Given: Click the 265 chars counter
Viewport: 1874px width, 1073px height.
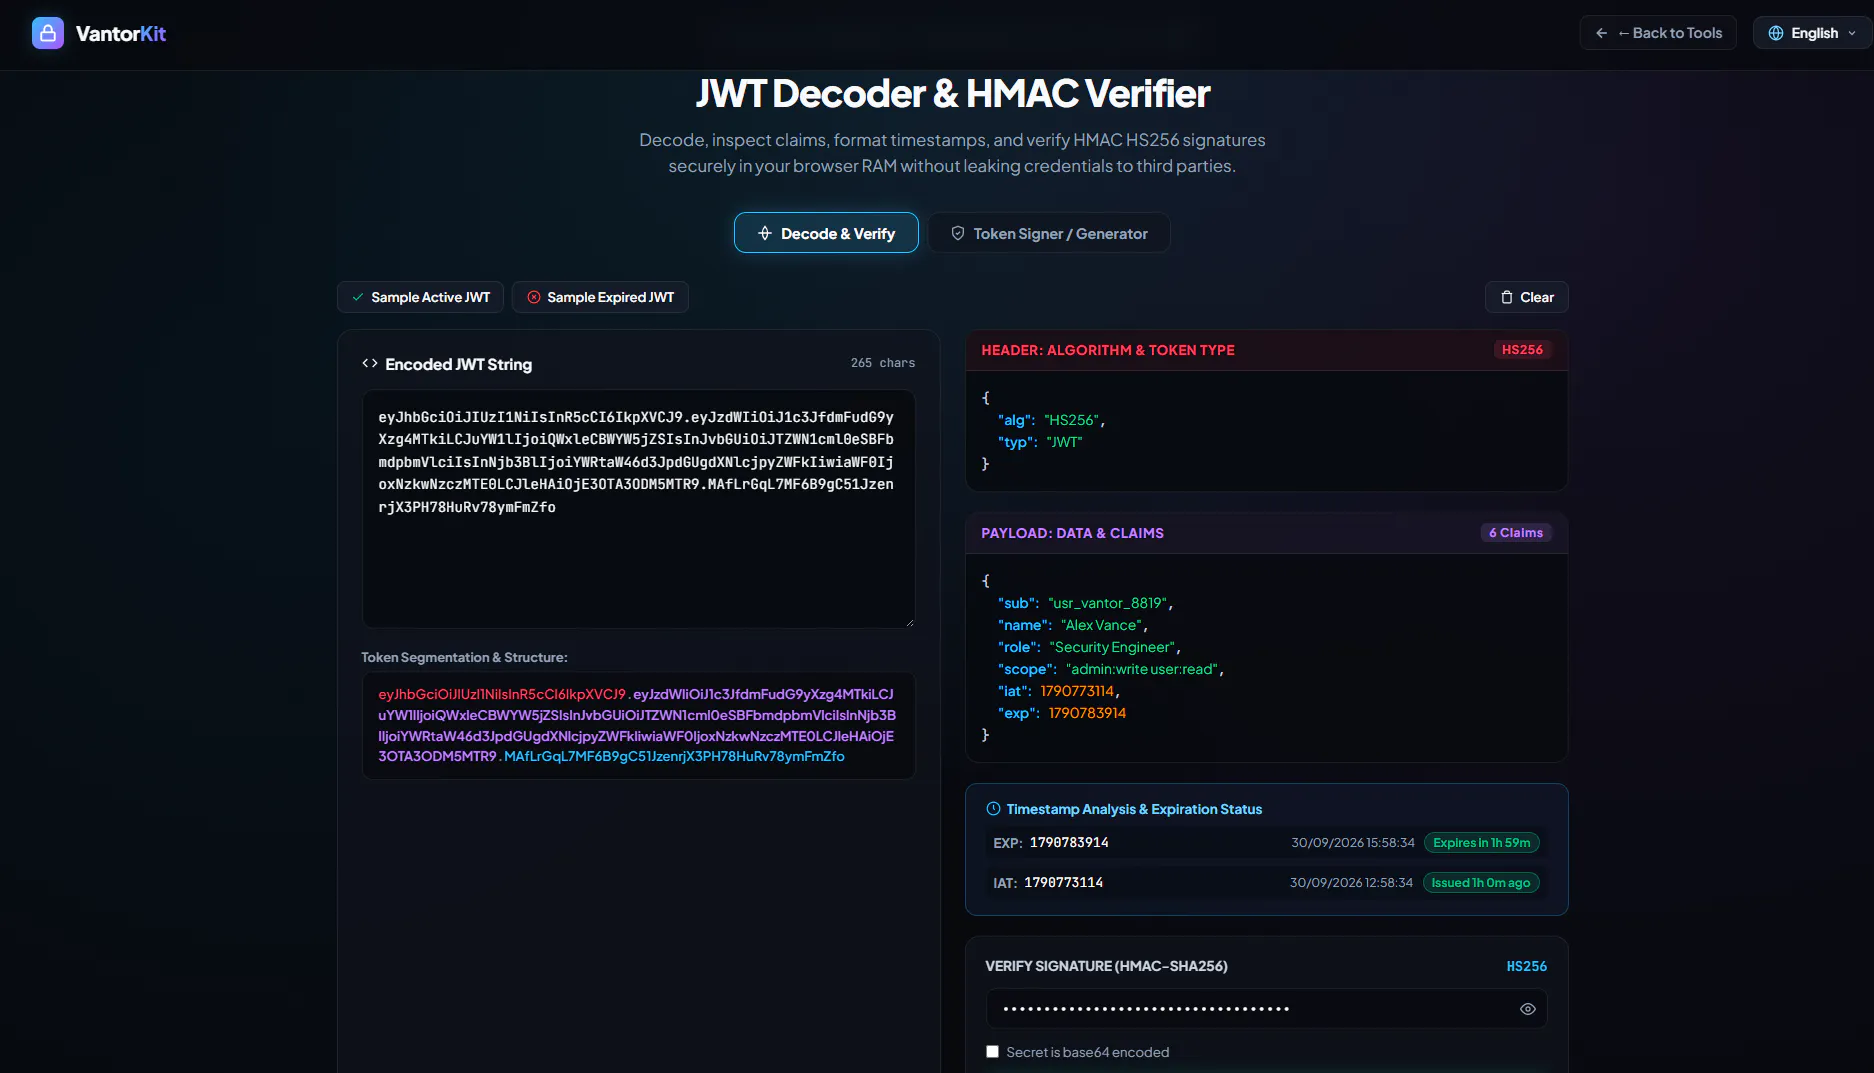Looking at the screenshot, I should [x=883, y=363].
